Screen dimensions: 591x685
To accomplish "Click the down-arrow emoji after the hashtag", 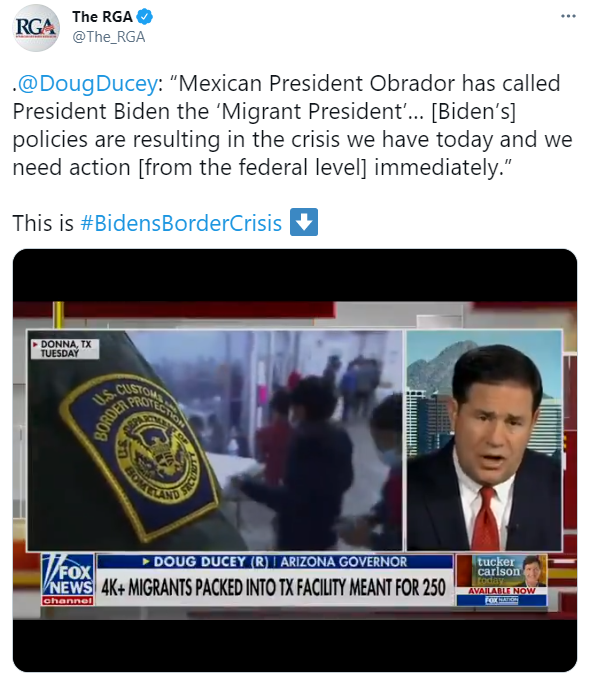I will (x=304, y=222).
